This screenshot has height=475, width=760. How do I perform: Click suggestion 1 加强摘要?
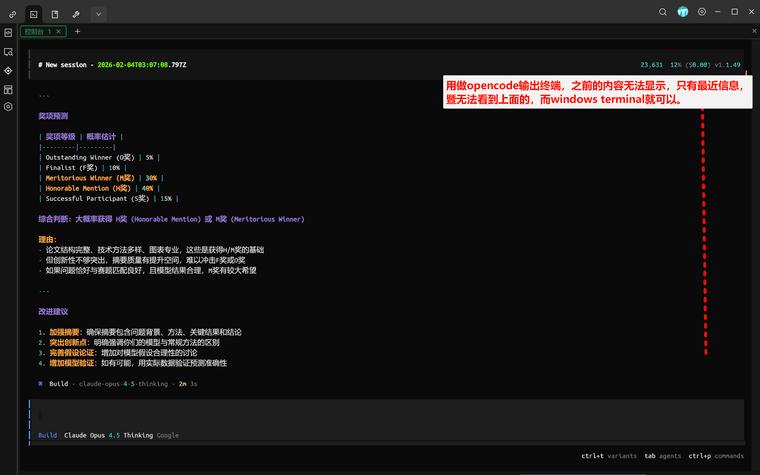[x=140, y=332]
